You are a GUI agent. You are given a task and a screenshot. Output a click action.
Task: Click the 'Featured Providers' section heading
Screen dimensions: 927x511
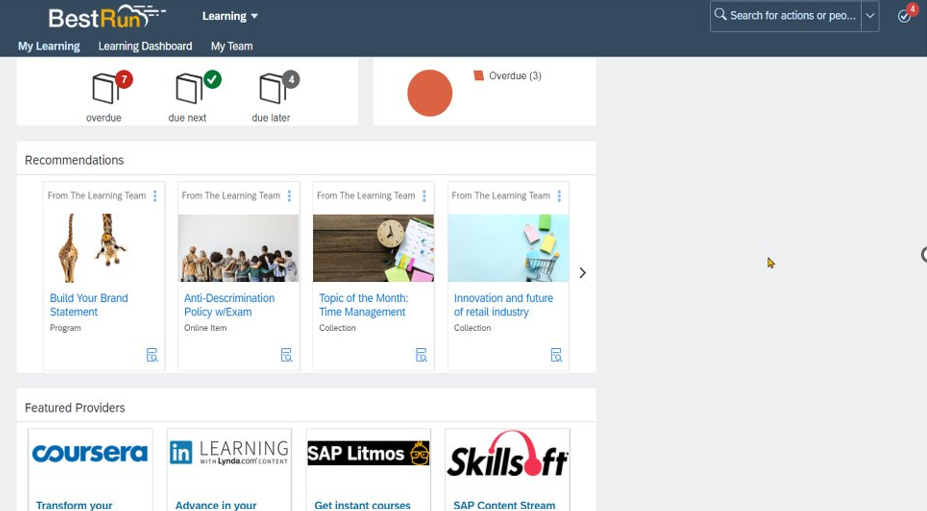(x=75, y=407)
